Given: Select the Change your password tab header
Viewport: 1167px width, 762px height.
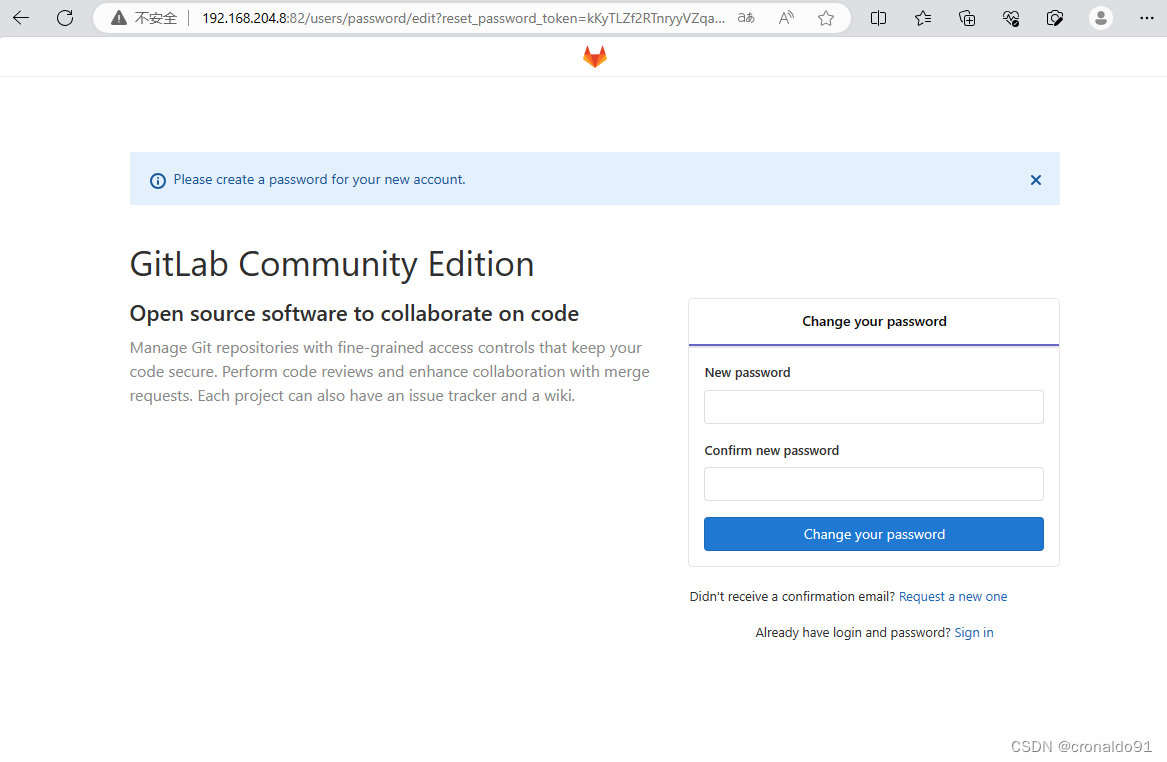Looking at the screenshot, I should click(x=874, y=322).
